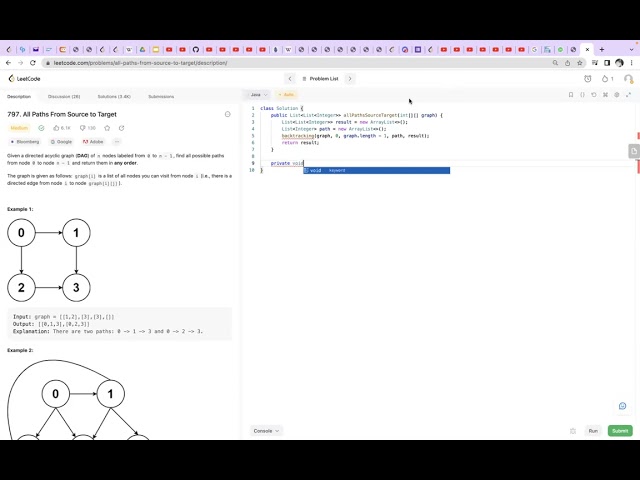This screenshot has height=480, width=640.
Task: Open the Submissions tab
Action: (161, 97)
